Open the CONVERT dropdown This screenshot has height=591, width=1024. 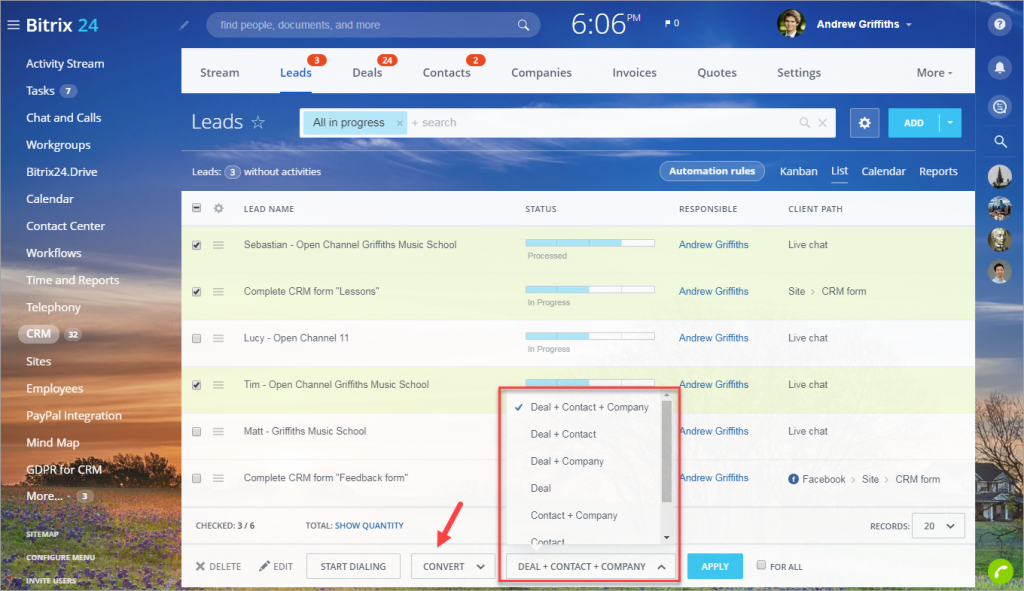coord(453,566)
